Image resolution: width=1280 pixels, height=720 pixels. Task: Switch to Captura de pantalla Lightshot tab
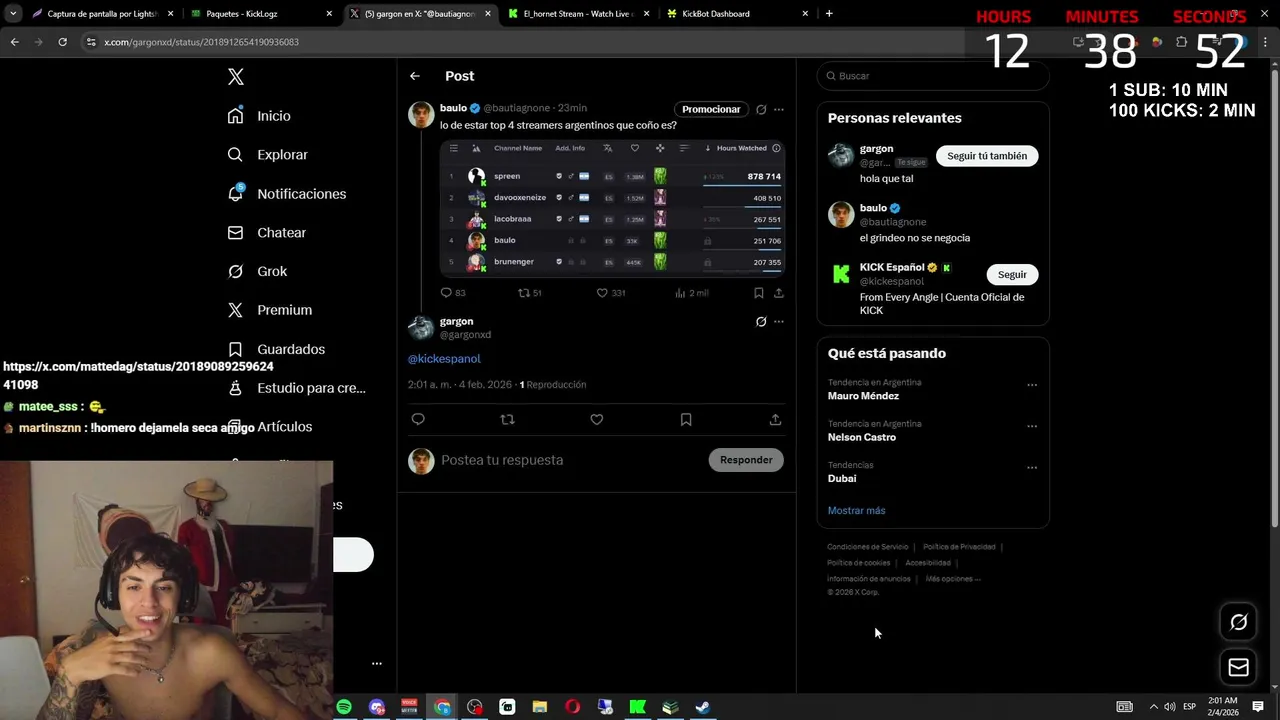(101, 14)
